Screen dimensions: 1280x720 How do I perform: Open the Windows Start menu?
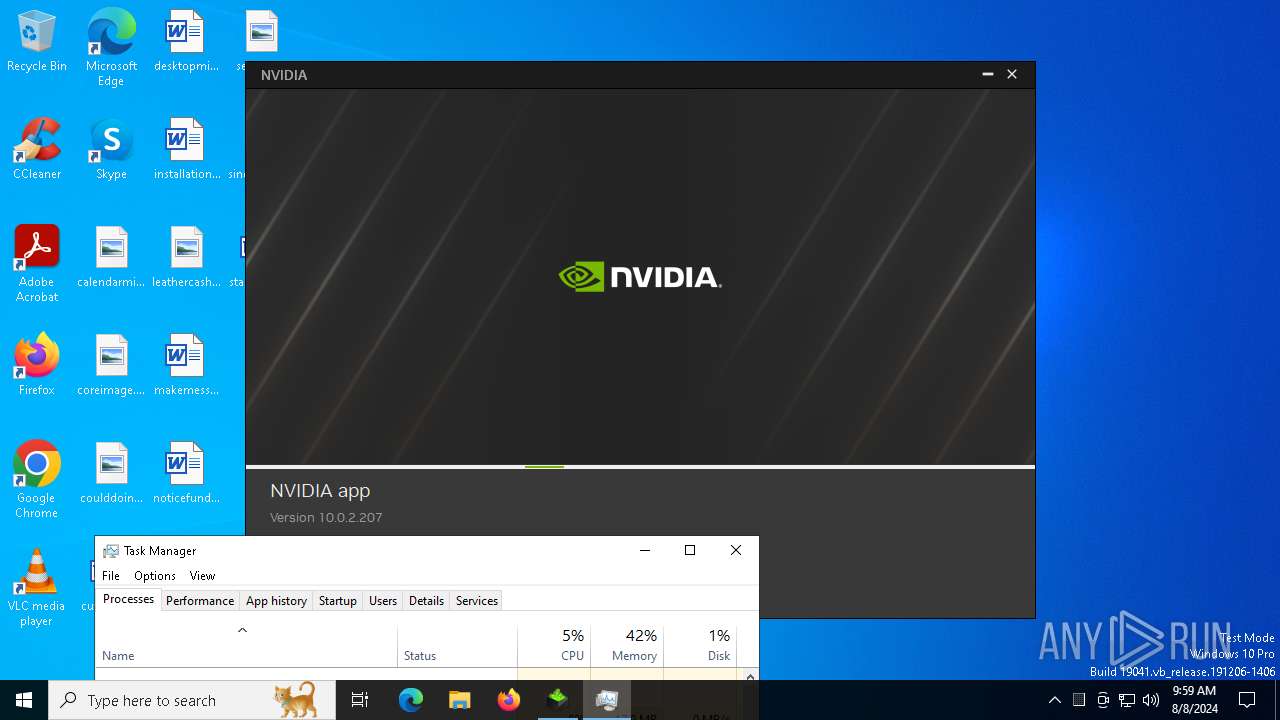[x=24, y=700]
